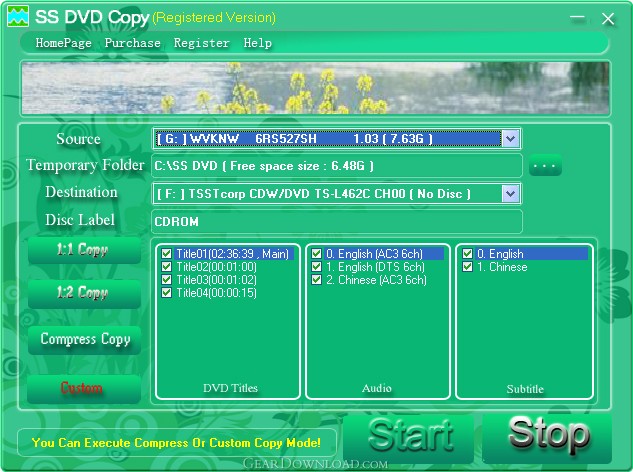
Task: Select audio row text 2. Chinese (AC3 6ch)
Action: [x=376, y=279]
